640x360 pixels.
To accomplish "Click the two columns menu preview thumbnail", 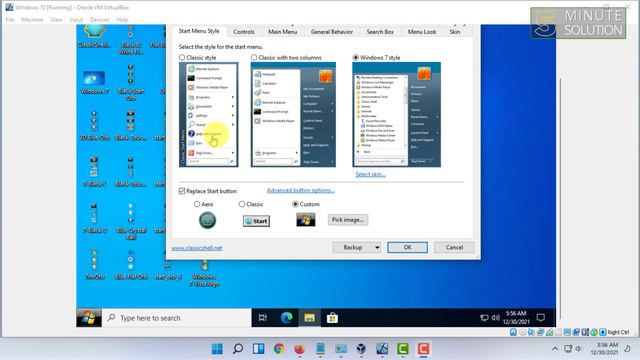I will click(293, 115).
